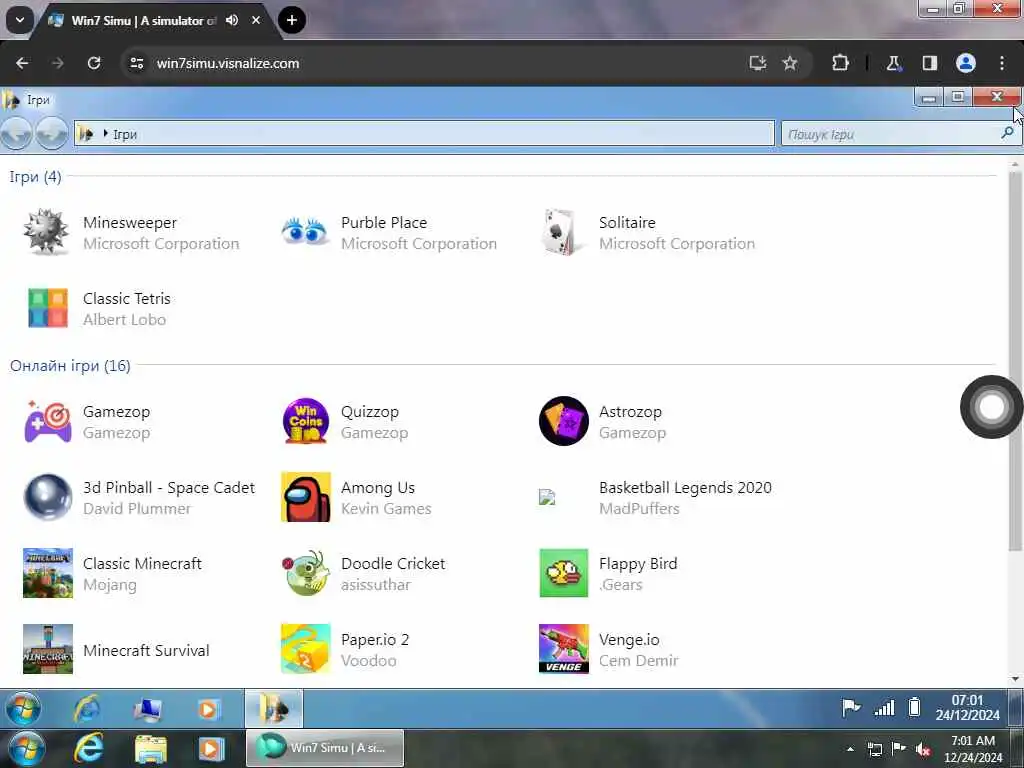Launch Minecraft Survival icon

point(48,649)
